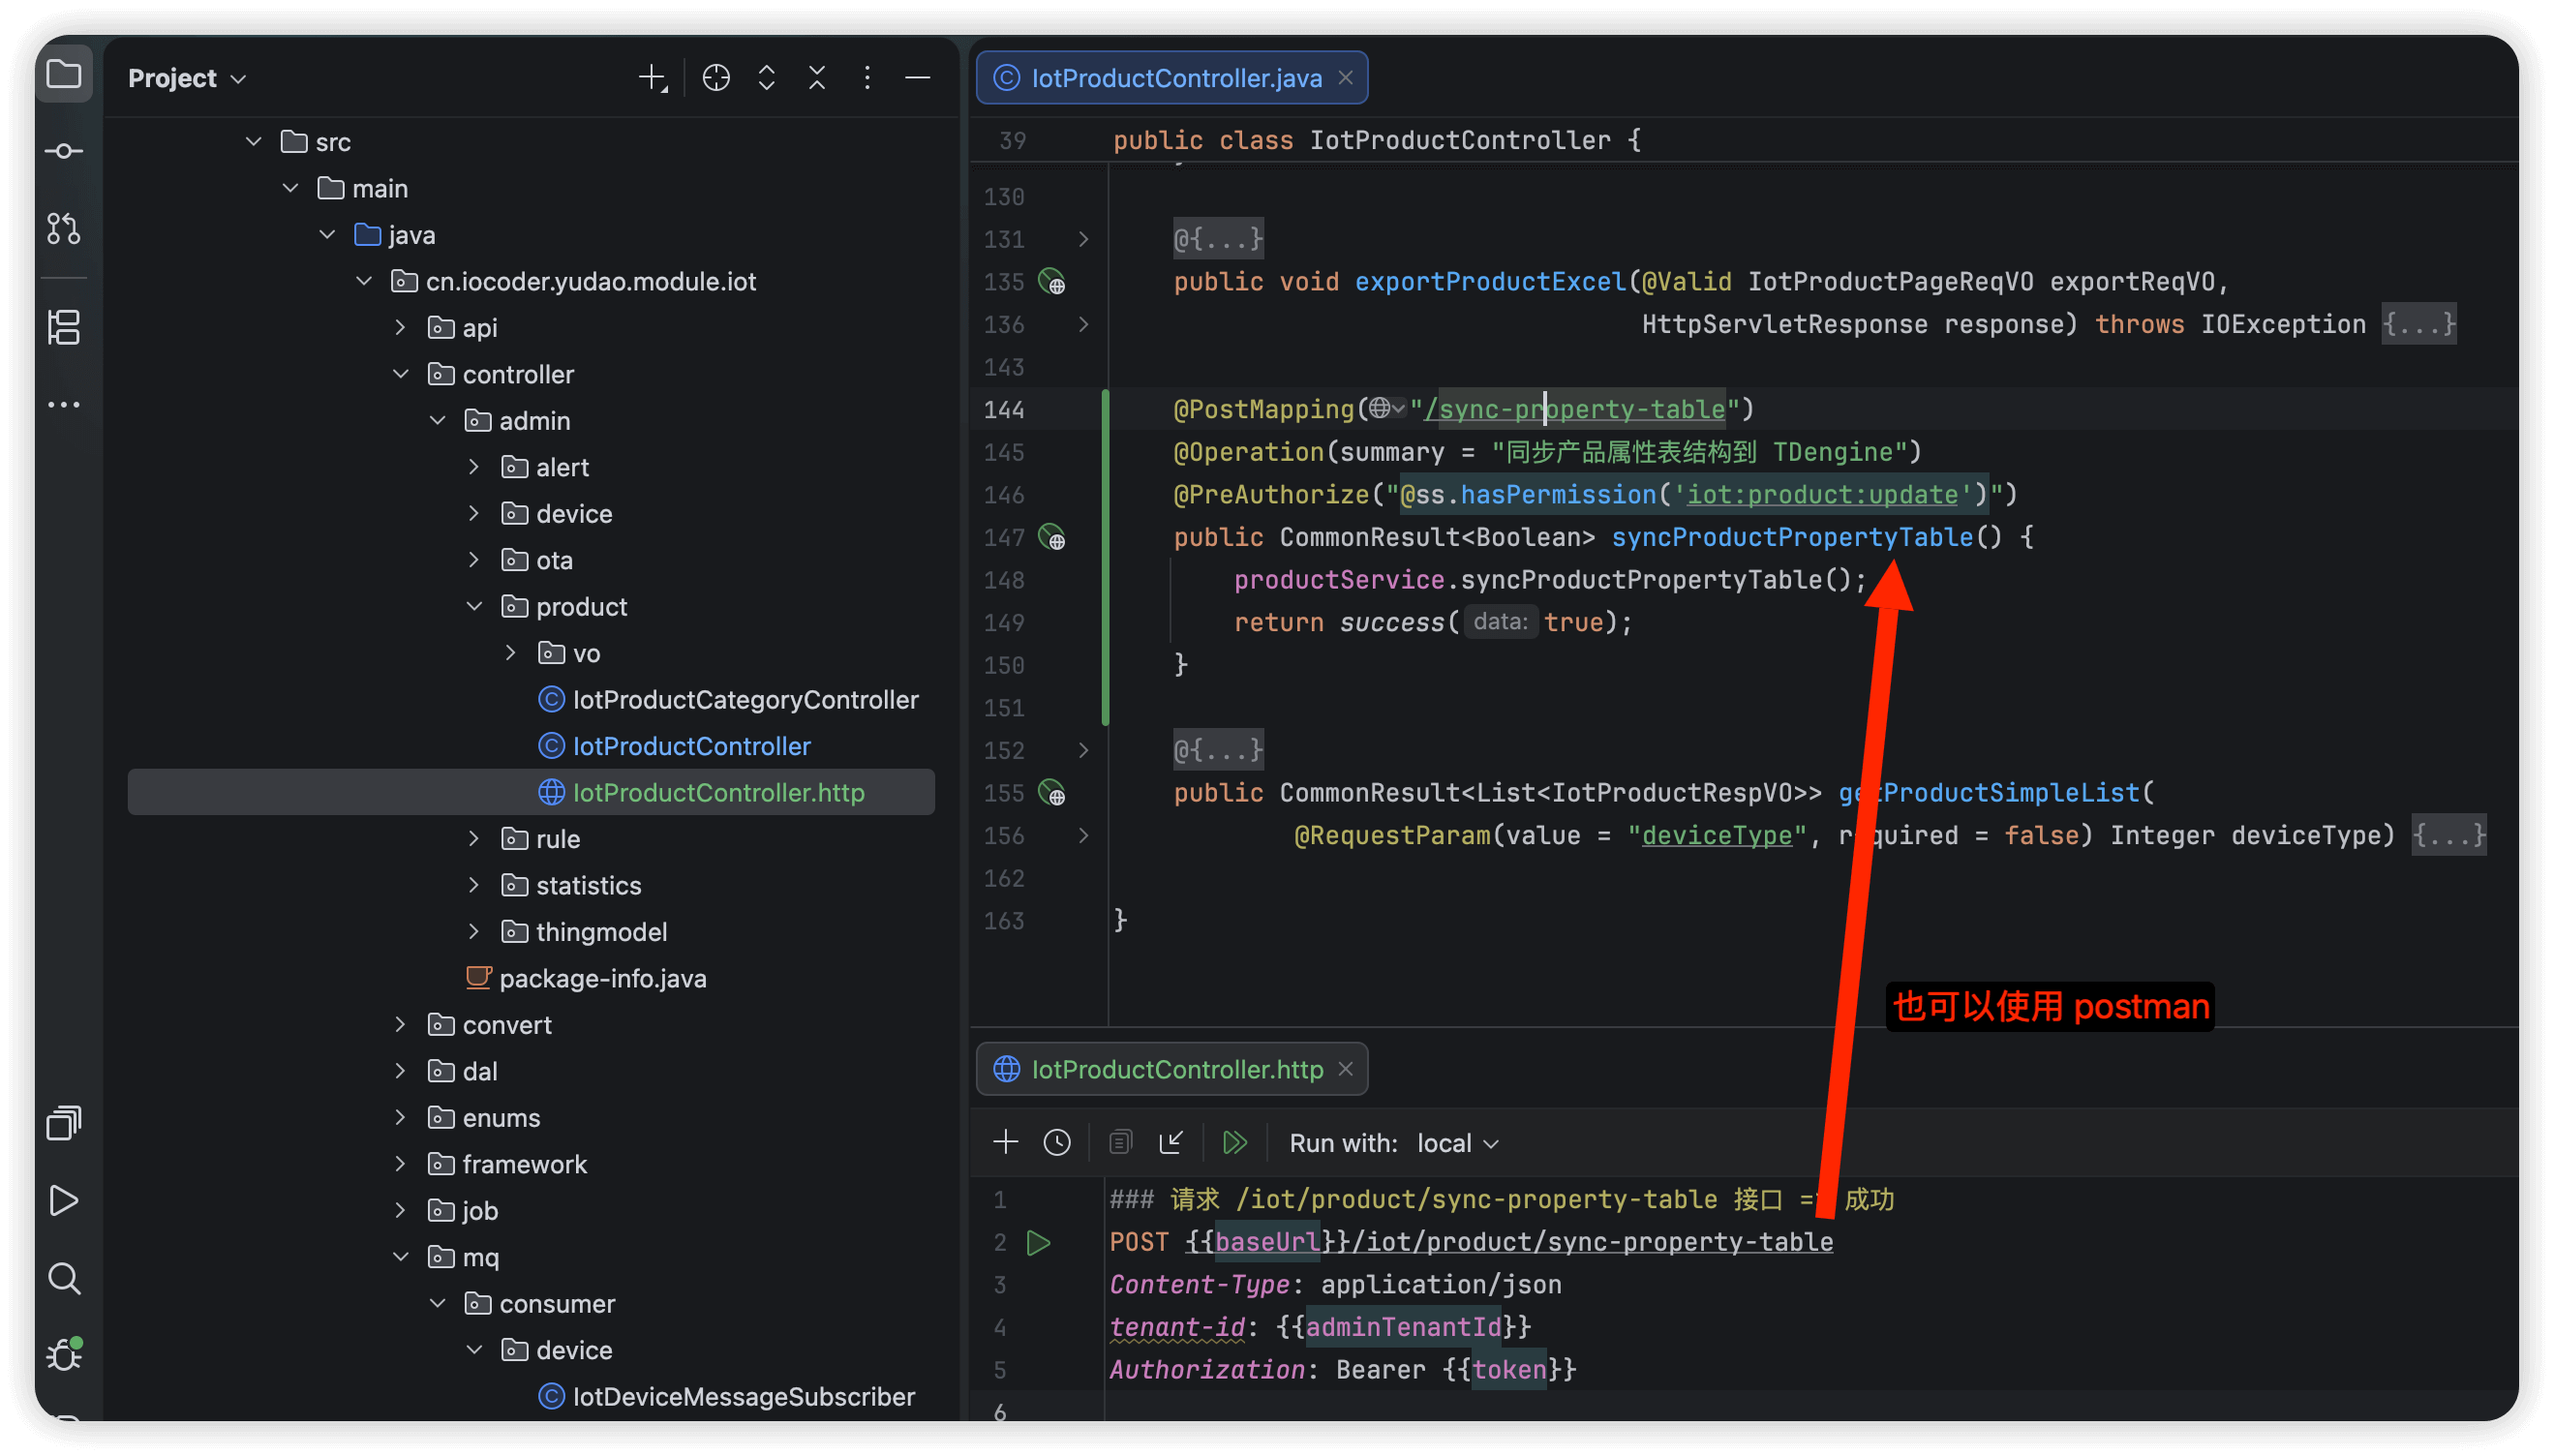
Task: Open the Project view dropdown
Action: point(187,78)
